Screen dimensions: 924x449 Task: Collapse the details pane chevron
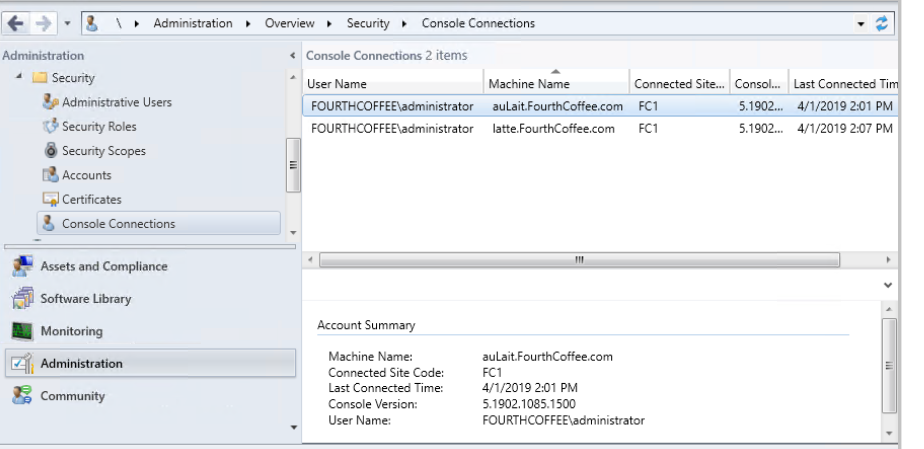(x=888, y=285)
